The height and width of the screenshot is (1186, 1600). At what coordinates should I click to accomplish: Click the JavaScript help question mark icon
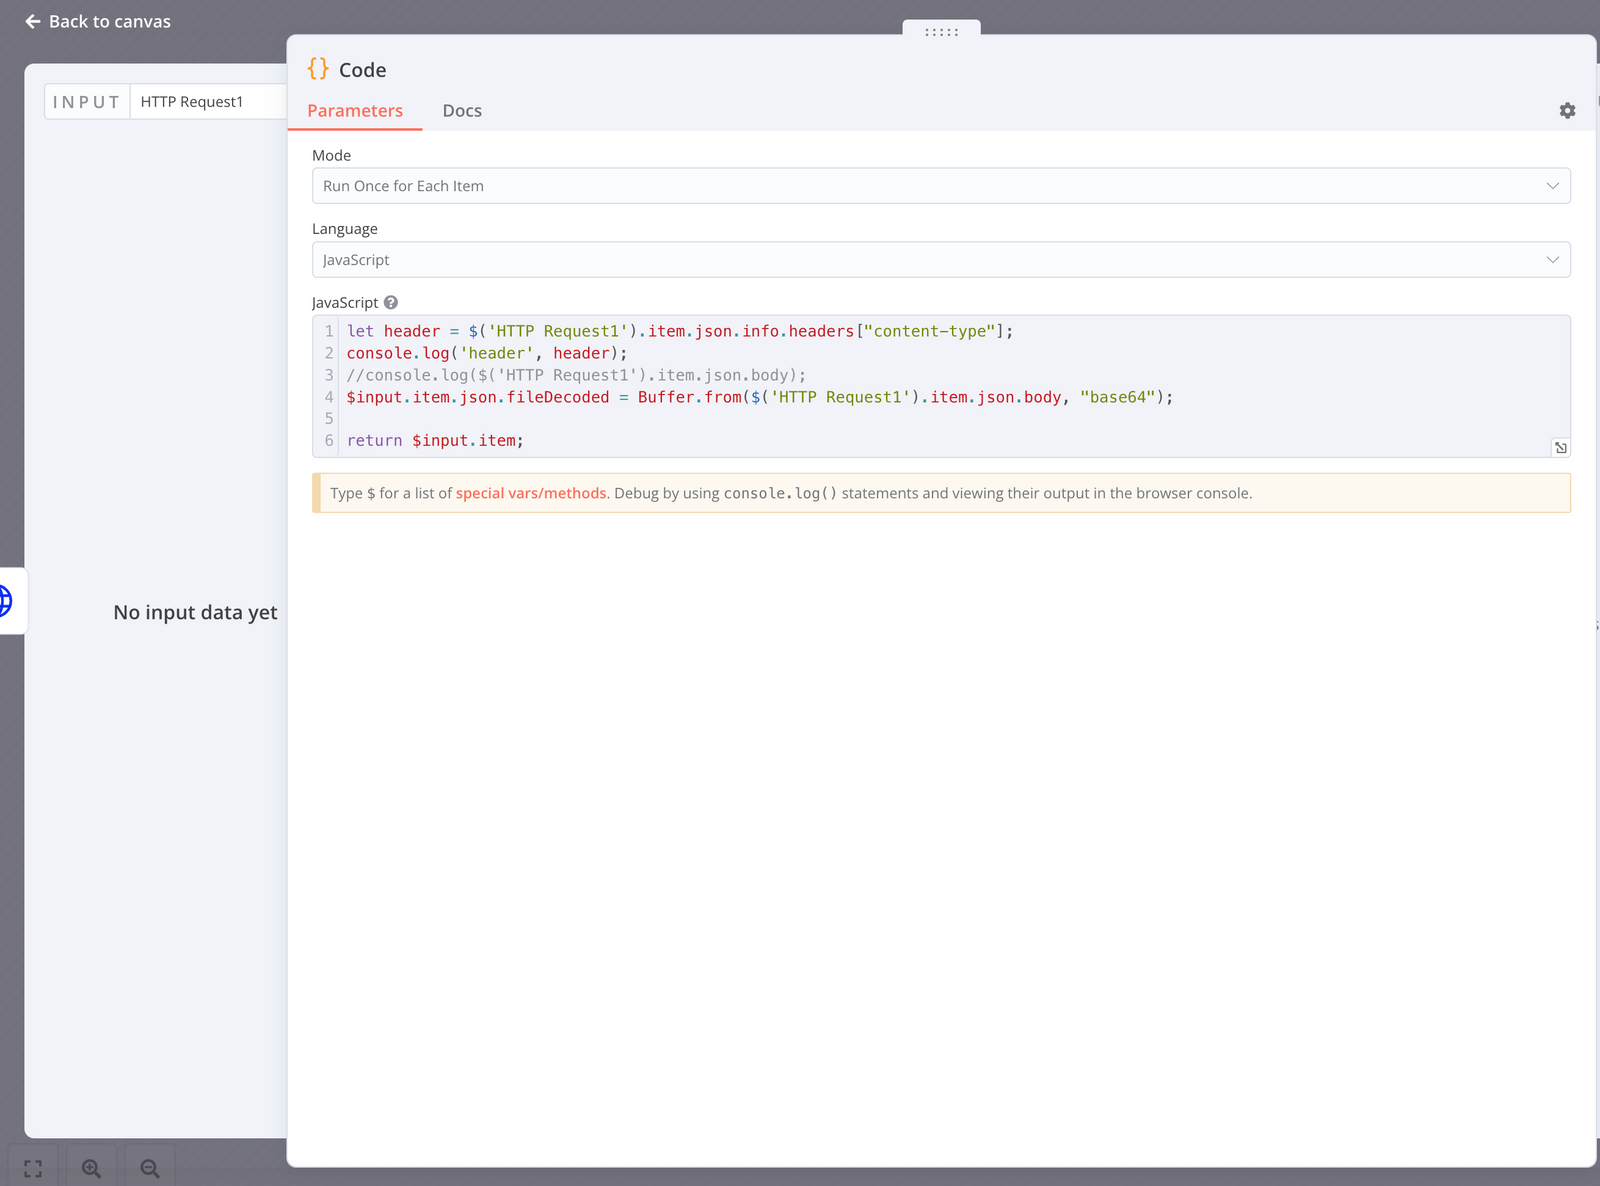[391, 302]
